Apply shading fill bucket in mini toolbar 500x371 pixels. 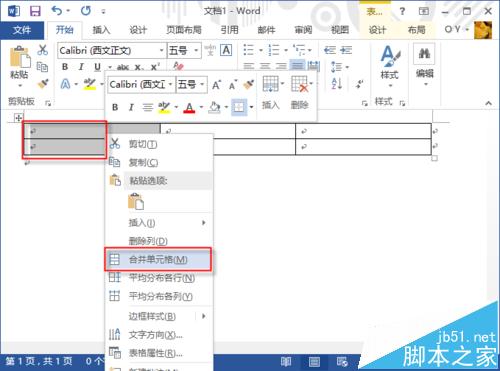pos(214,107)
